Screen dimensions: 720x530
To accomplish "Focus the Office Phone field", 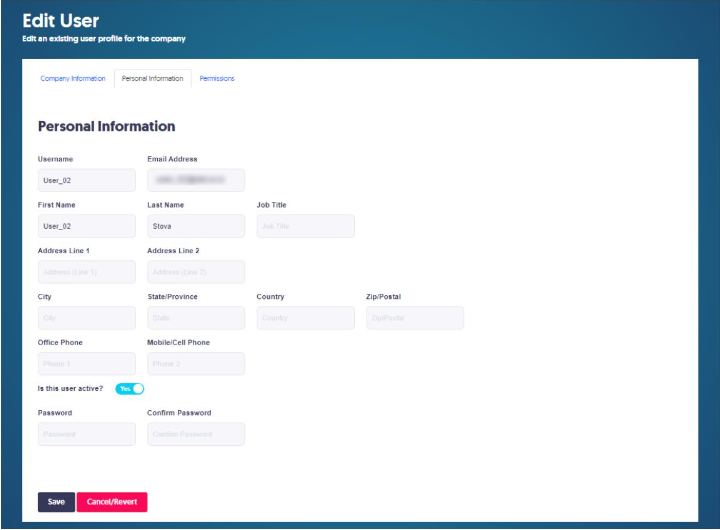I will 87,364.
